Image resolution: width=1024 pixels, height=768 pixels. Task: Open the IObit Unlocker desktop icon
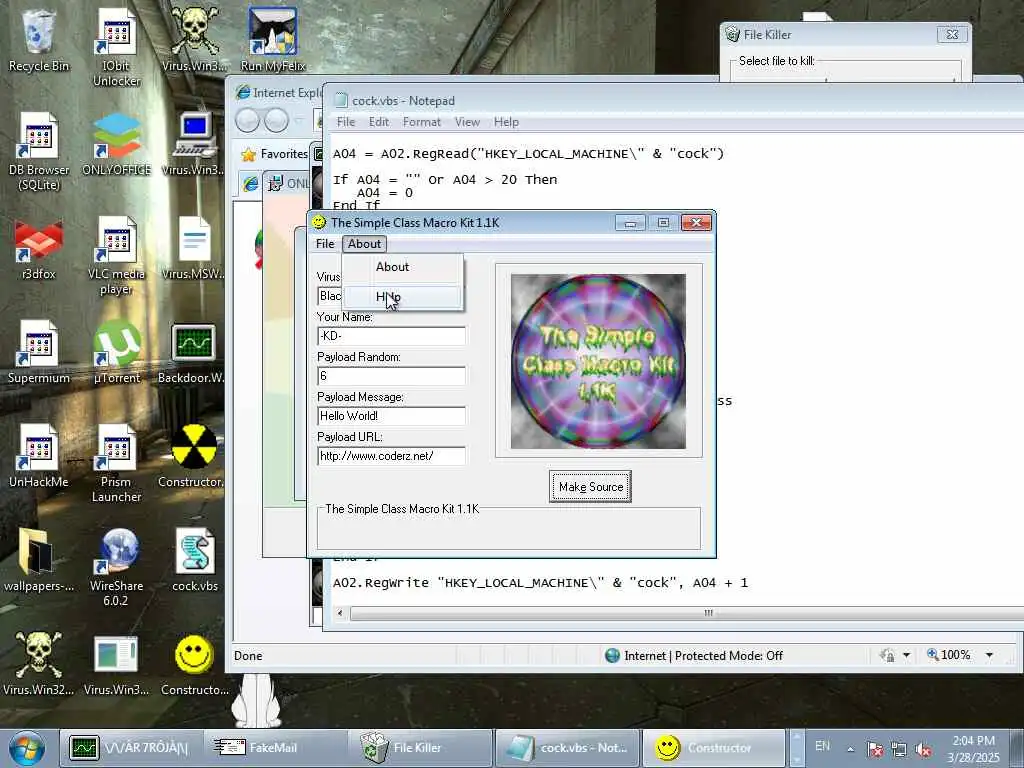(116, 47)
